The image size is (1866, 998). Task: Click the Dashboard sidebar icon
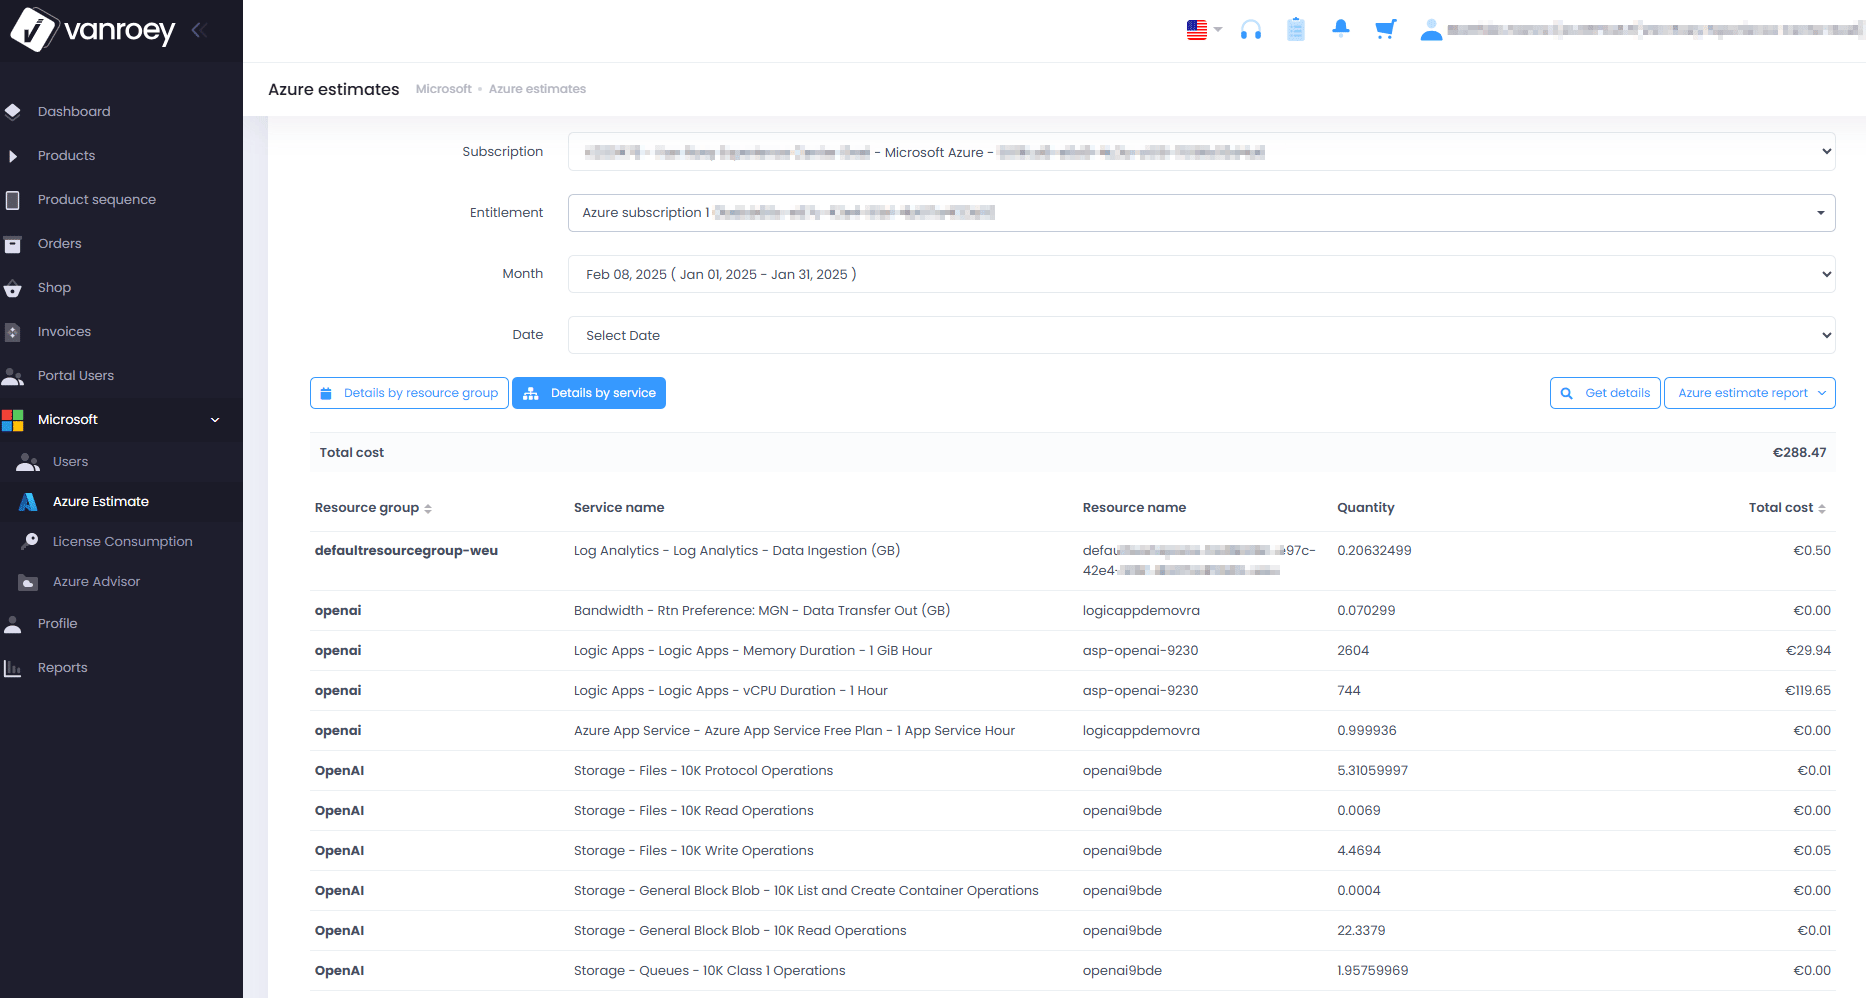click(13, 111)
